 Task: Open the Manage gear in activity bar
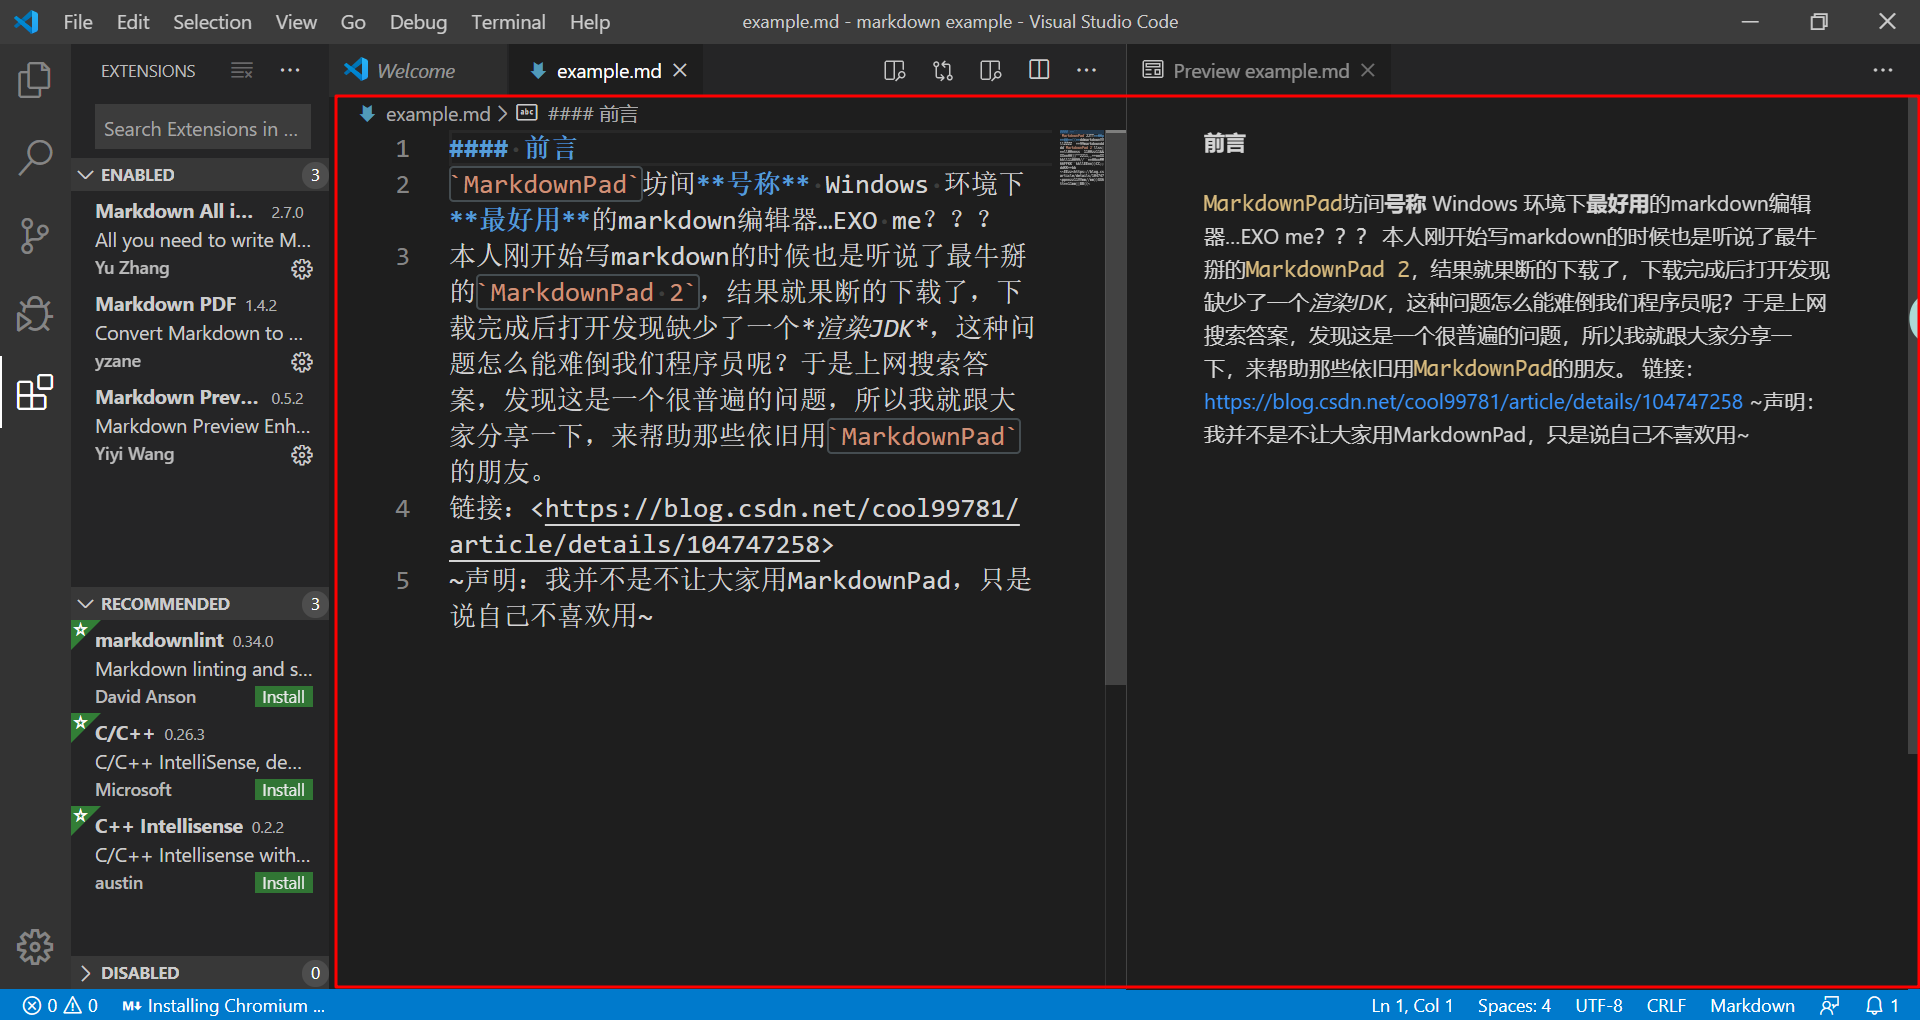[35, 946]
